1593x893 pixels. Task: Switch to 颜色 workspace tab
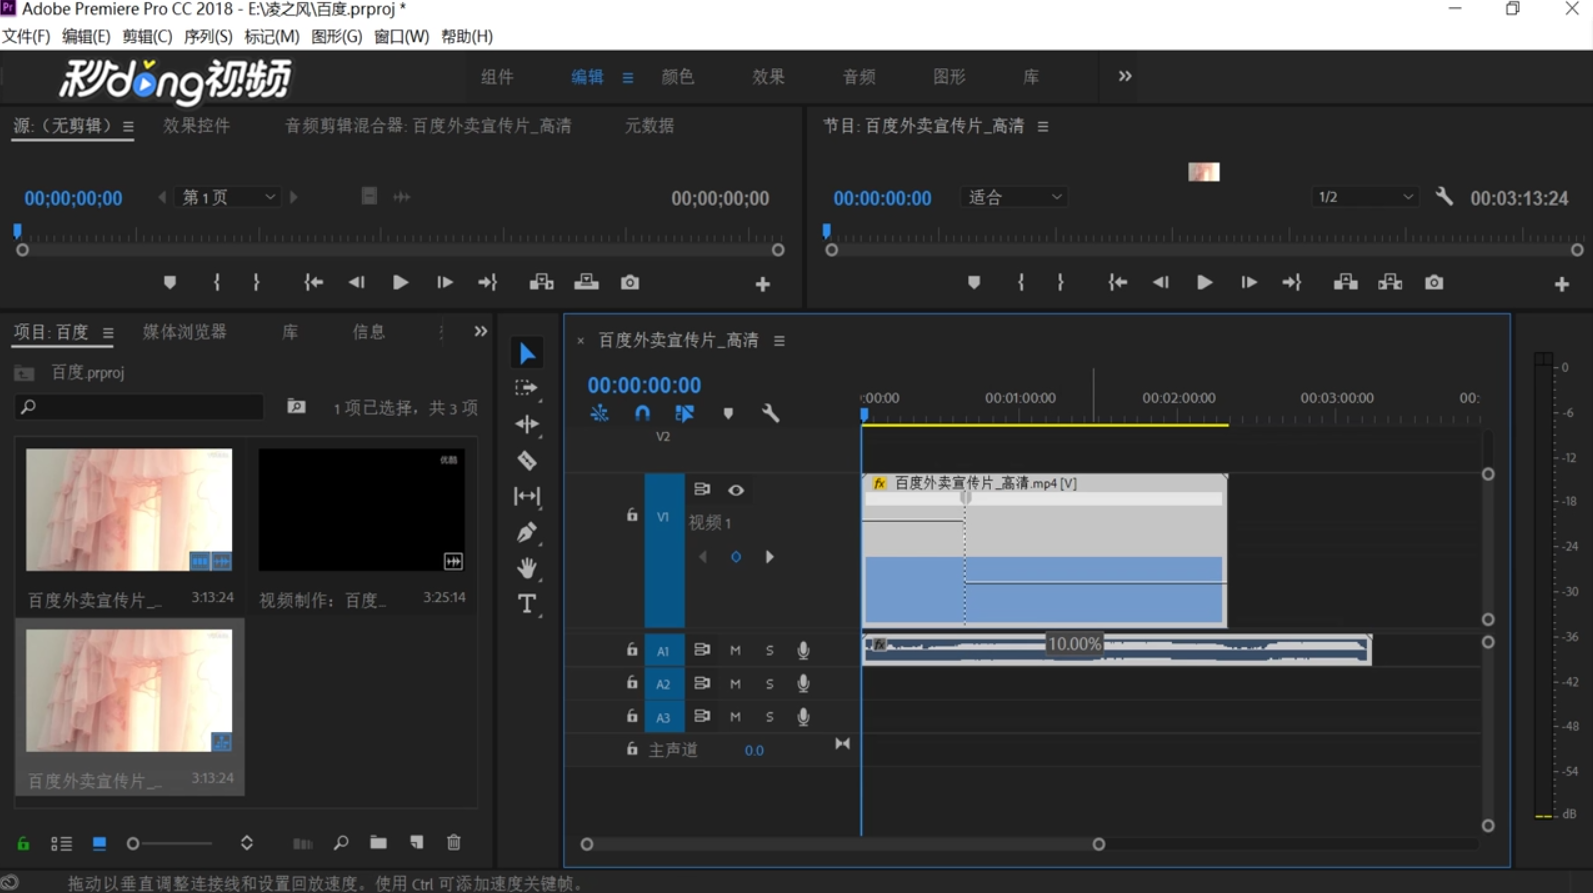[678, 77]
